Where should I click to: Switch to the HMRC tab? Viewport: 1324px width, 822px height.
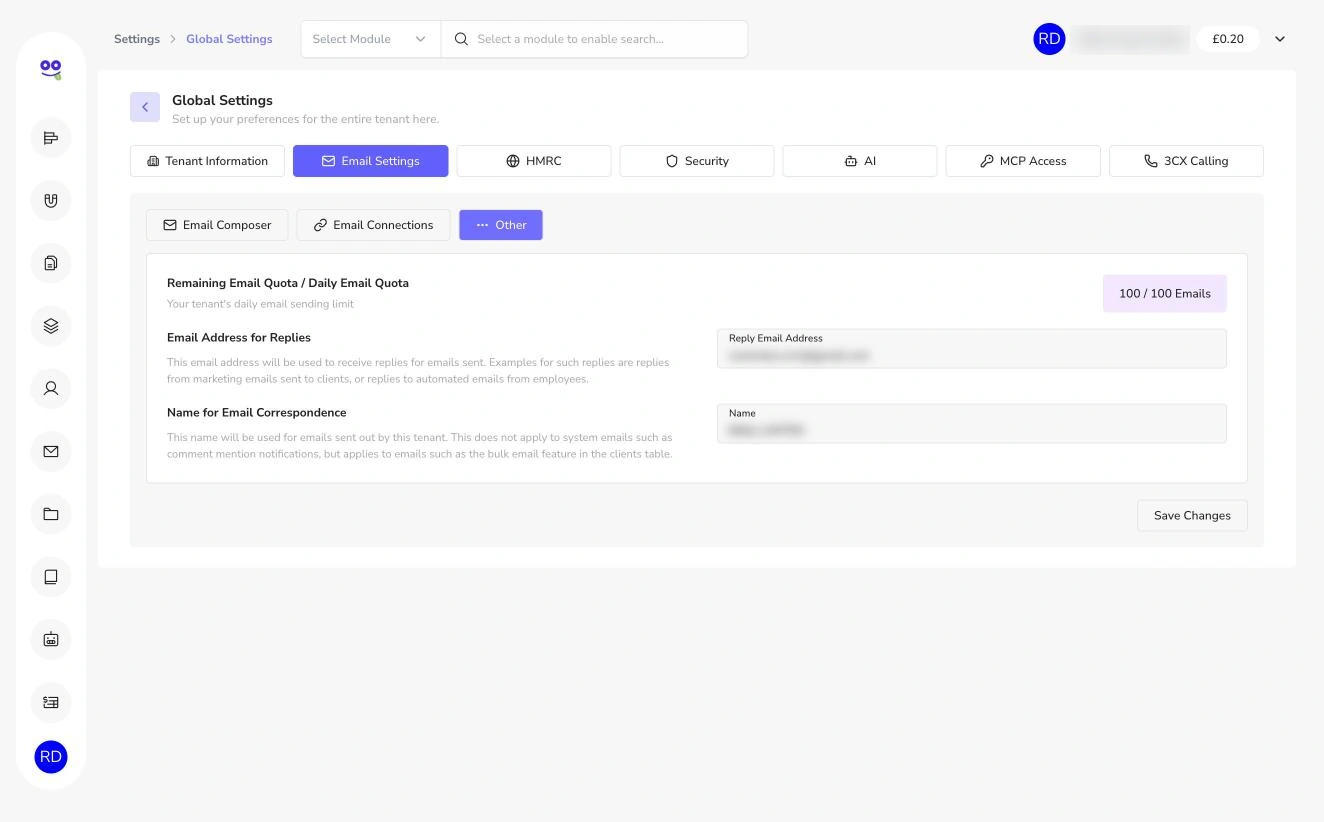click(x=534, y=161)
